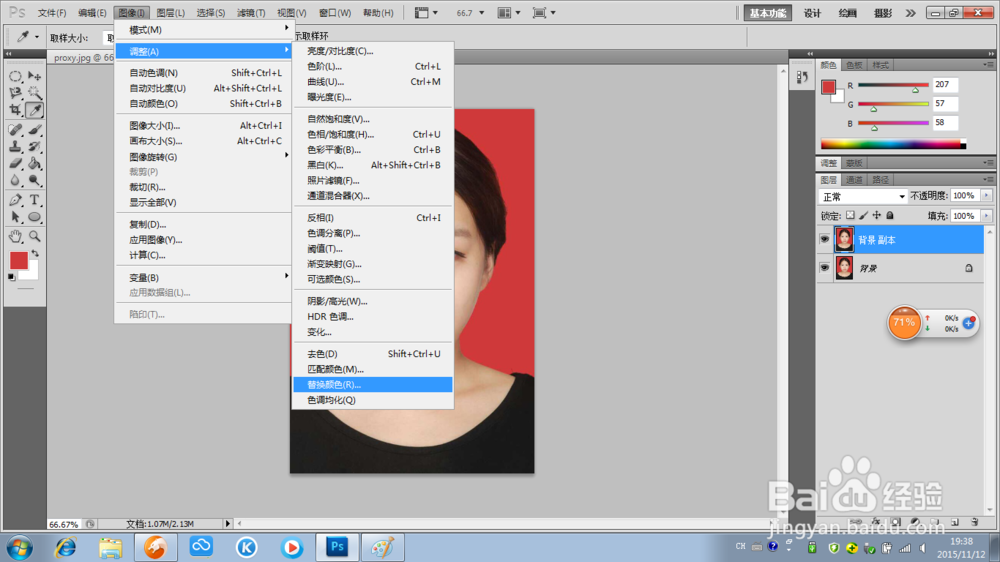Select the Pen tool
The height and width of the screenshot is (562, 1000).
click(15, 200)
